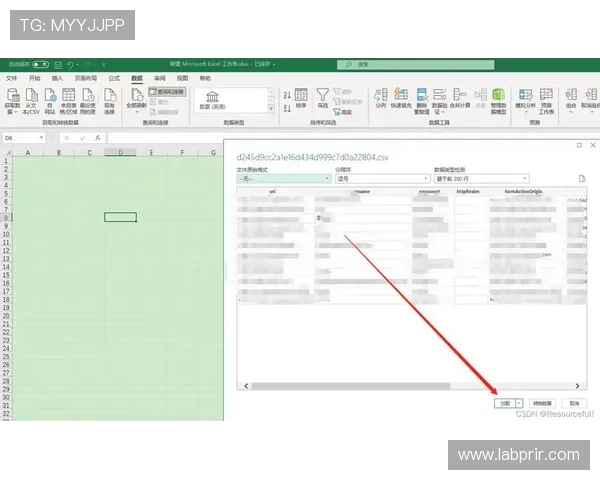
Task: Click the 删除重复值 (Remove Duplicates) icon
Action: click(422, 97)
